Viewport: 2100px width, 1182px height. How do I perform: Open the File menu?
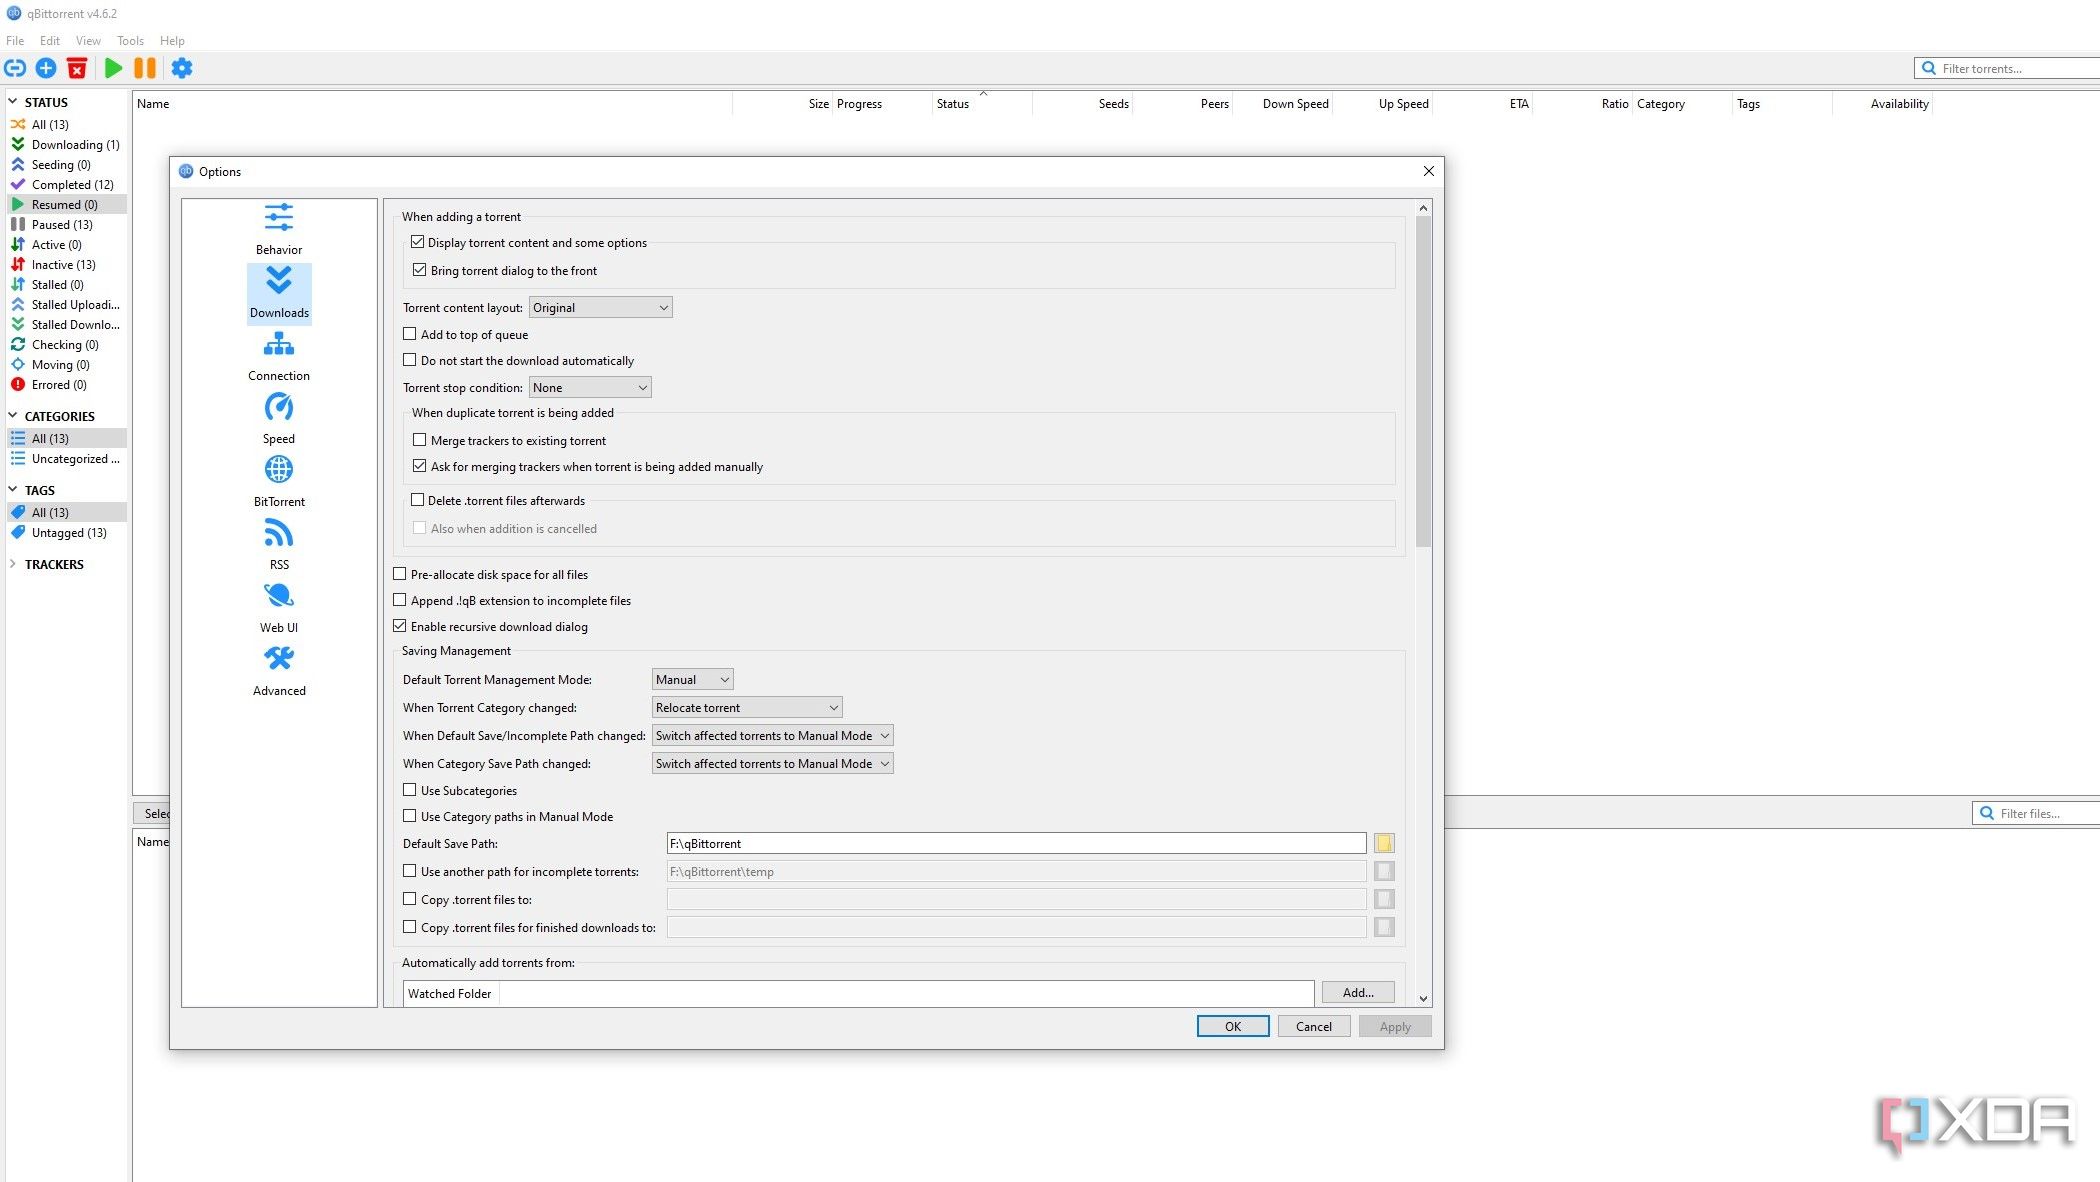point(15,41)
